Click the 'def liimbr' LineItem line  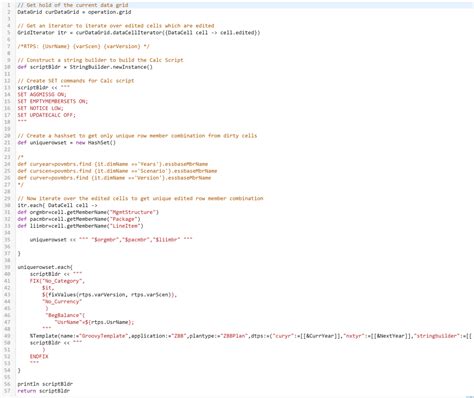click(x=80, y=226)
